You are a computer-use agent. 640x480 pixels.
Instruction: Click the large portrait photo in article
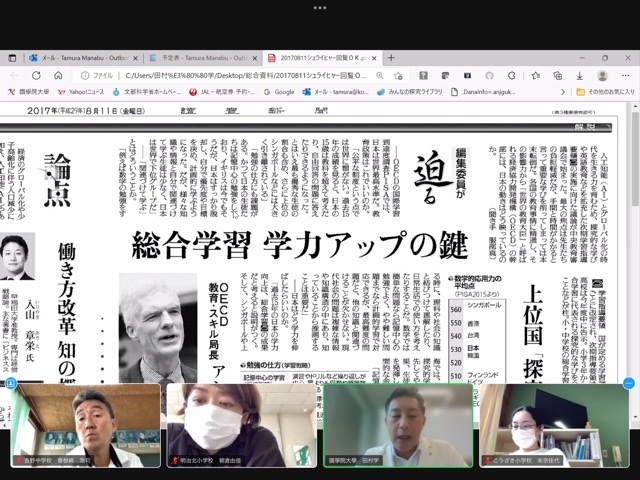click(x=158, y=328)
